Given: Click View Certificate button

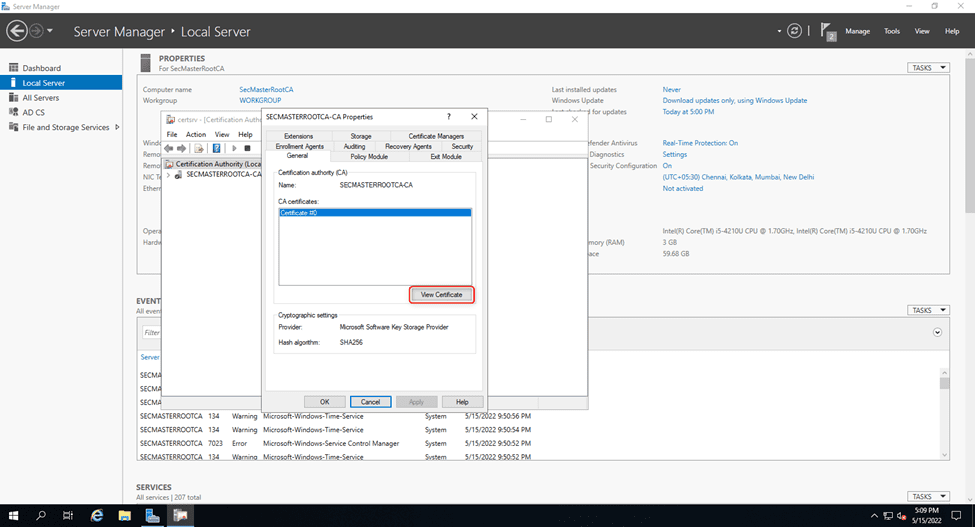Looking at the screenshot, I should (x=441, y=295).
